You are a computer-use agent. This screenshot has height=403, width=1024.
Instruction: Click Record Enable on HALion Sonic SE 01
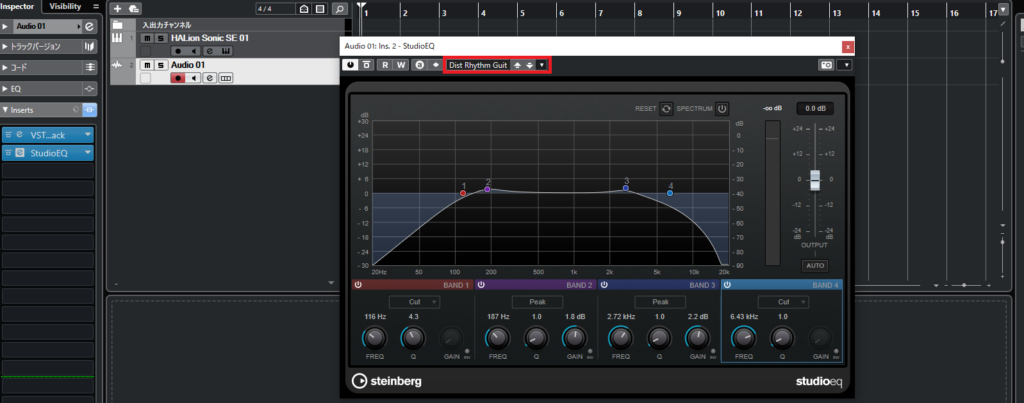point(177,51)
